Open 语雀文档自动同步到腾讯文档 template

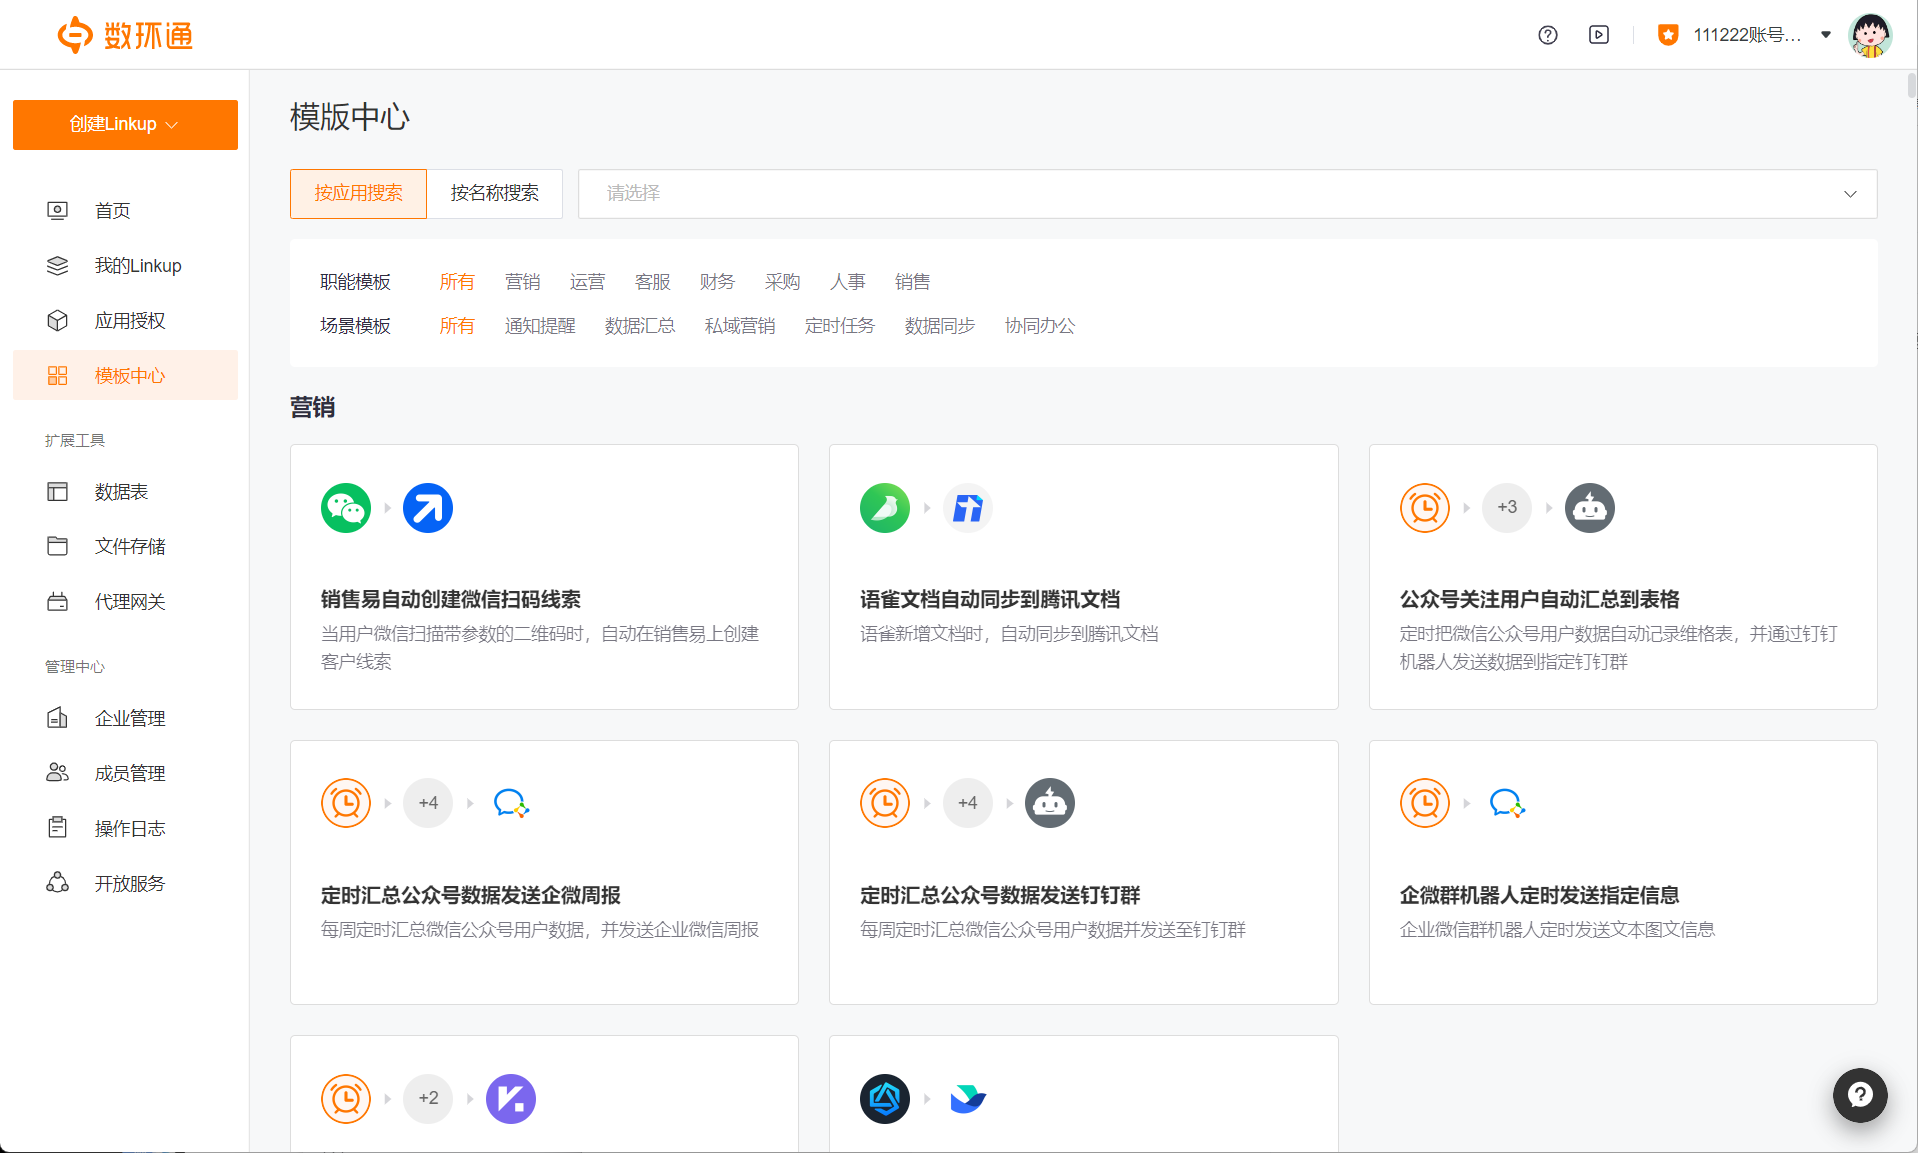(x=1083, y=577)
